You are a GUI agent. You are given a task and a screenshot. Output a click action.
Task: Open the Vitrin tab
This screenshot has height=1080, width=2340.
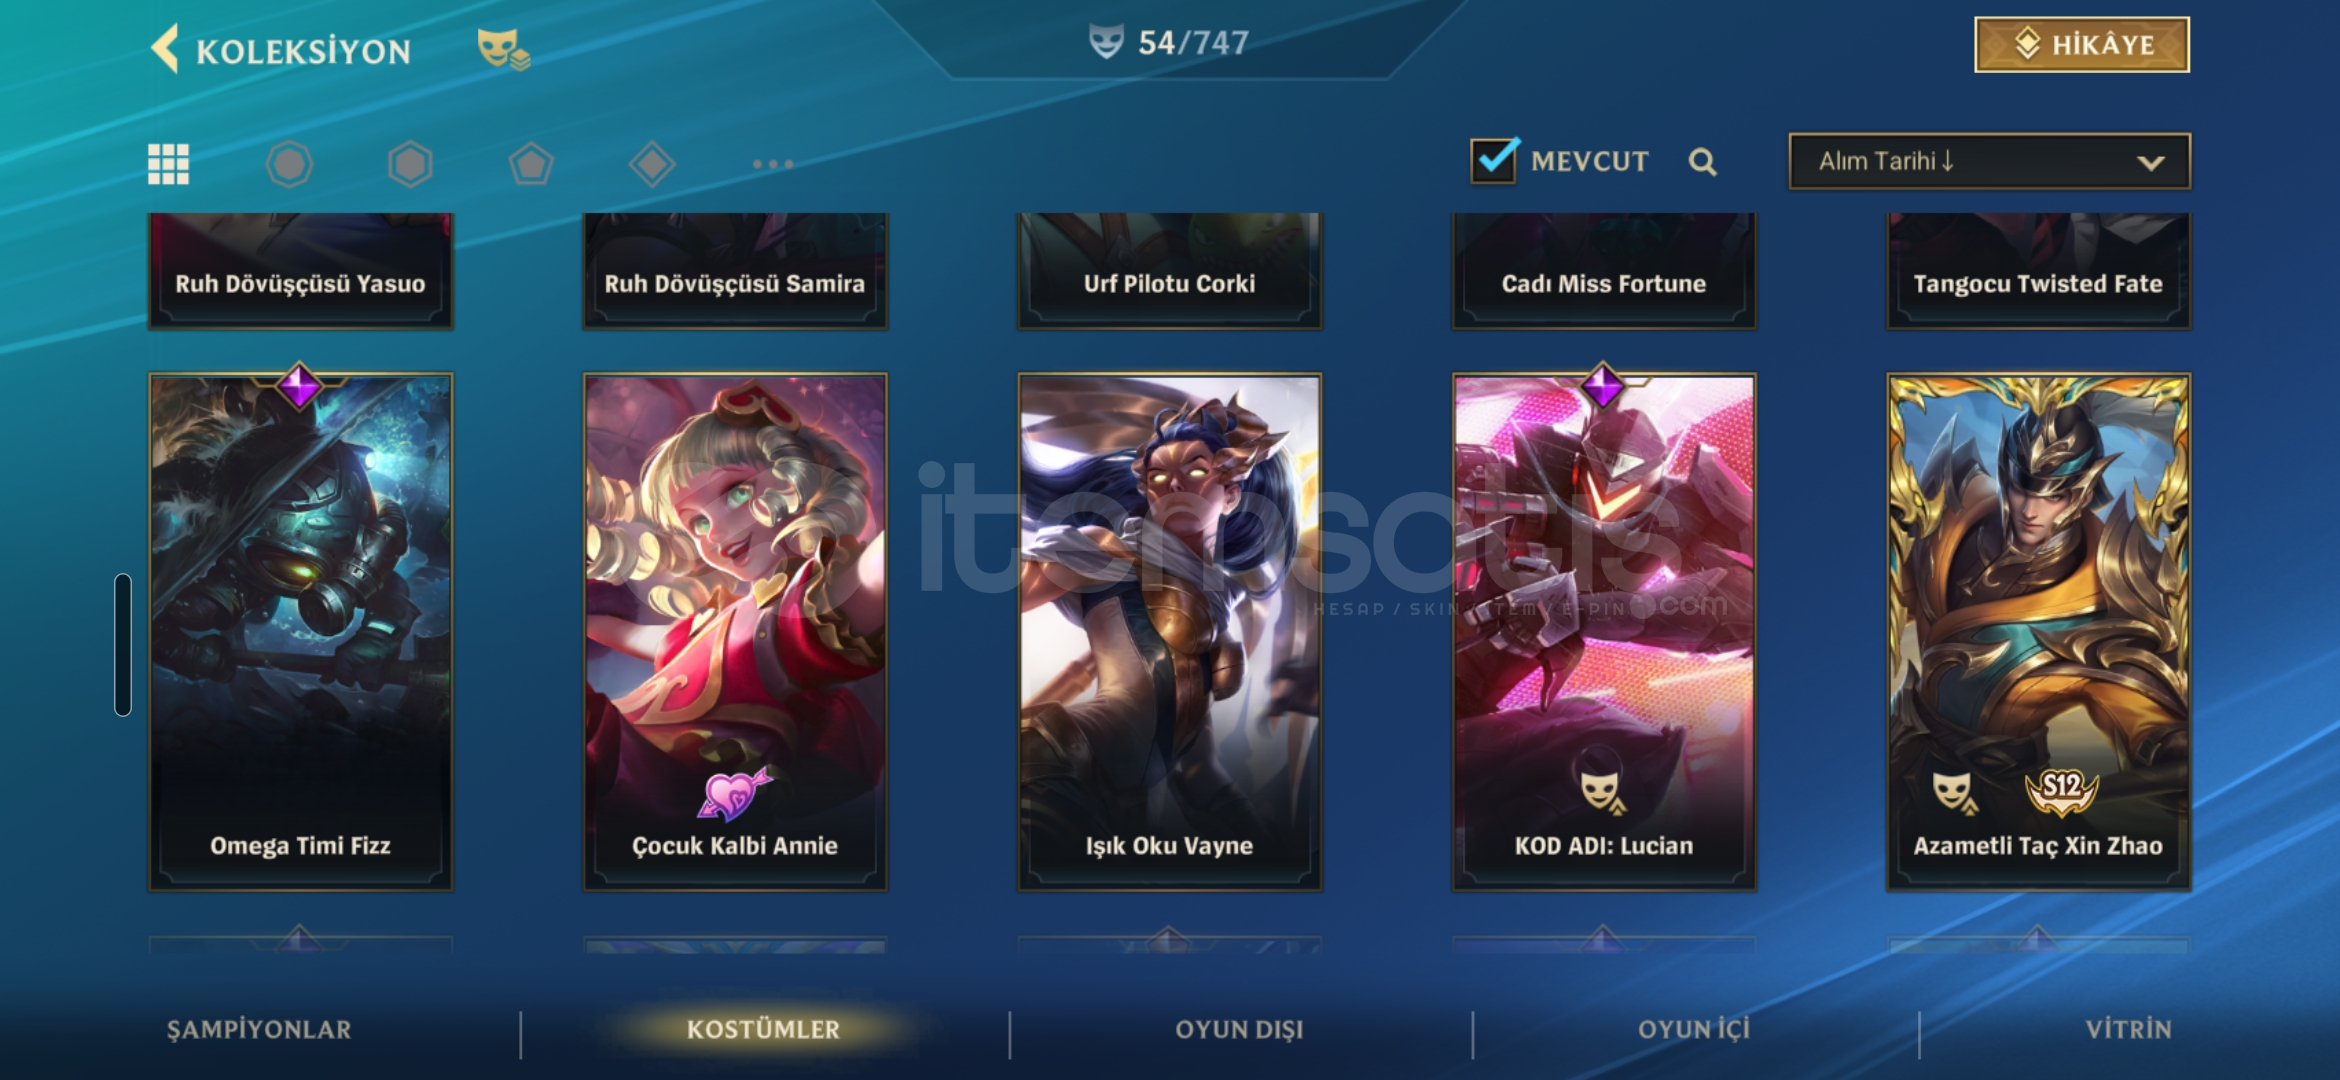coord(2128,1029)
